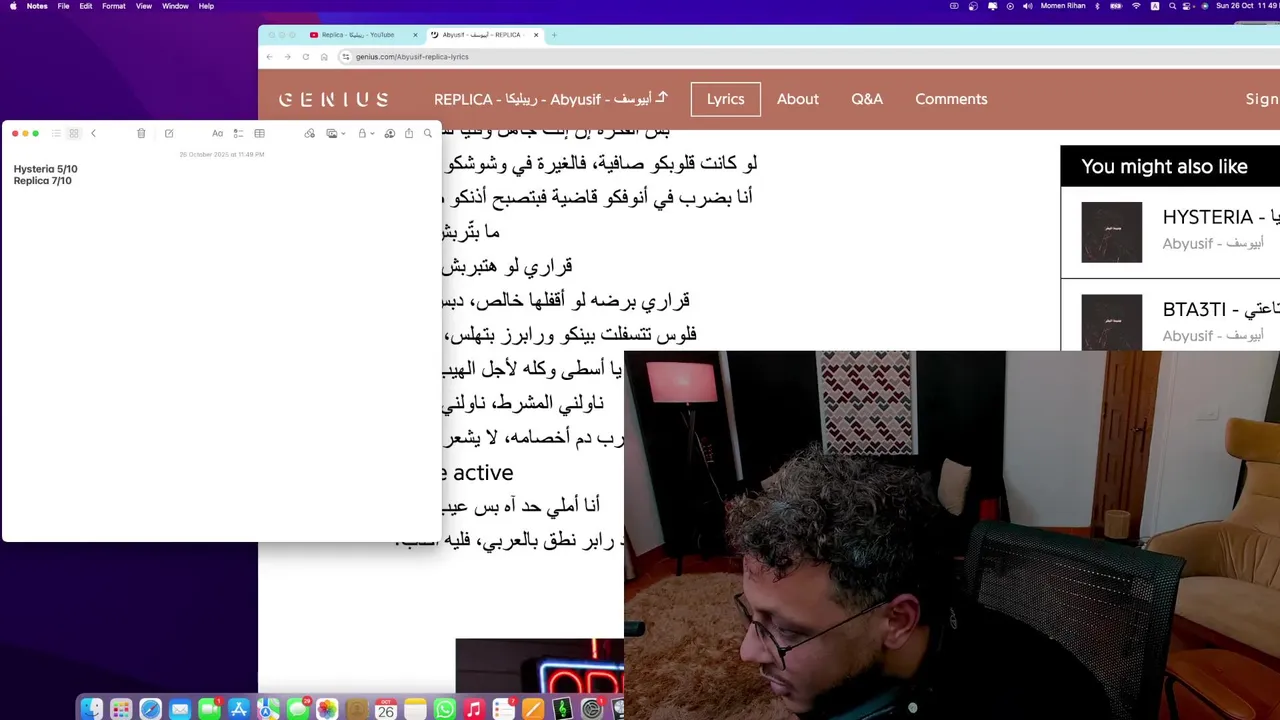
Task: Close the YouTube browser tab
Action: [x=415, y=35]
